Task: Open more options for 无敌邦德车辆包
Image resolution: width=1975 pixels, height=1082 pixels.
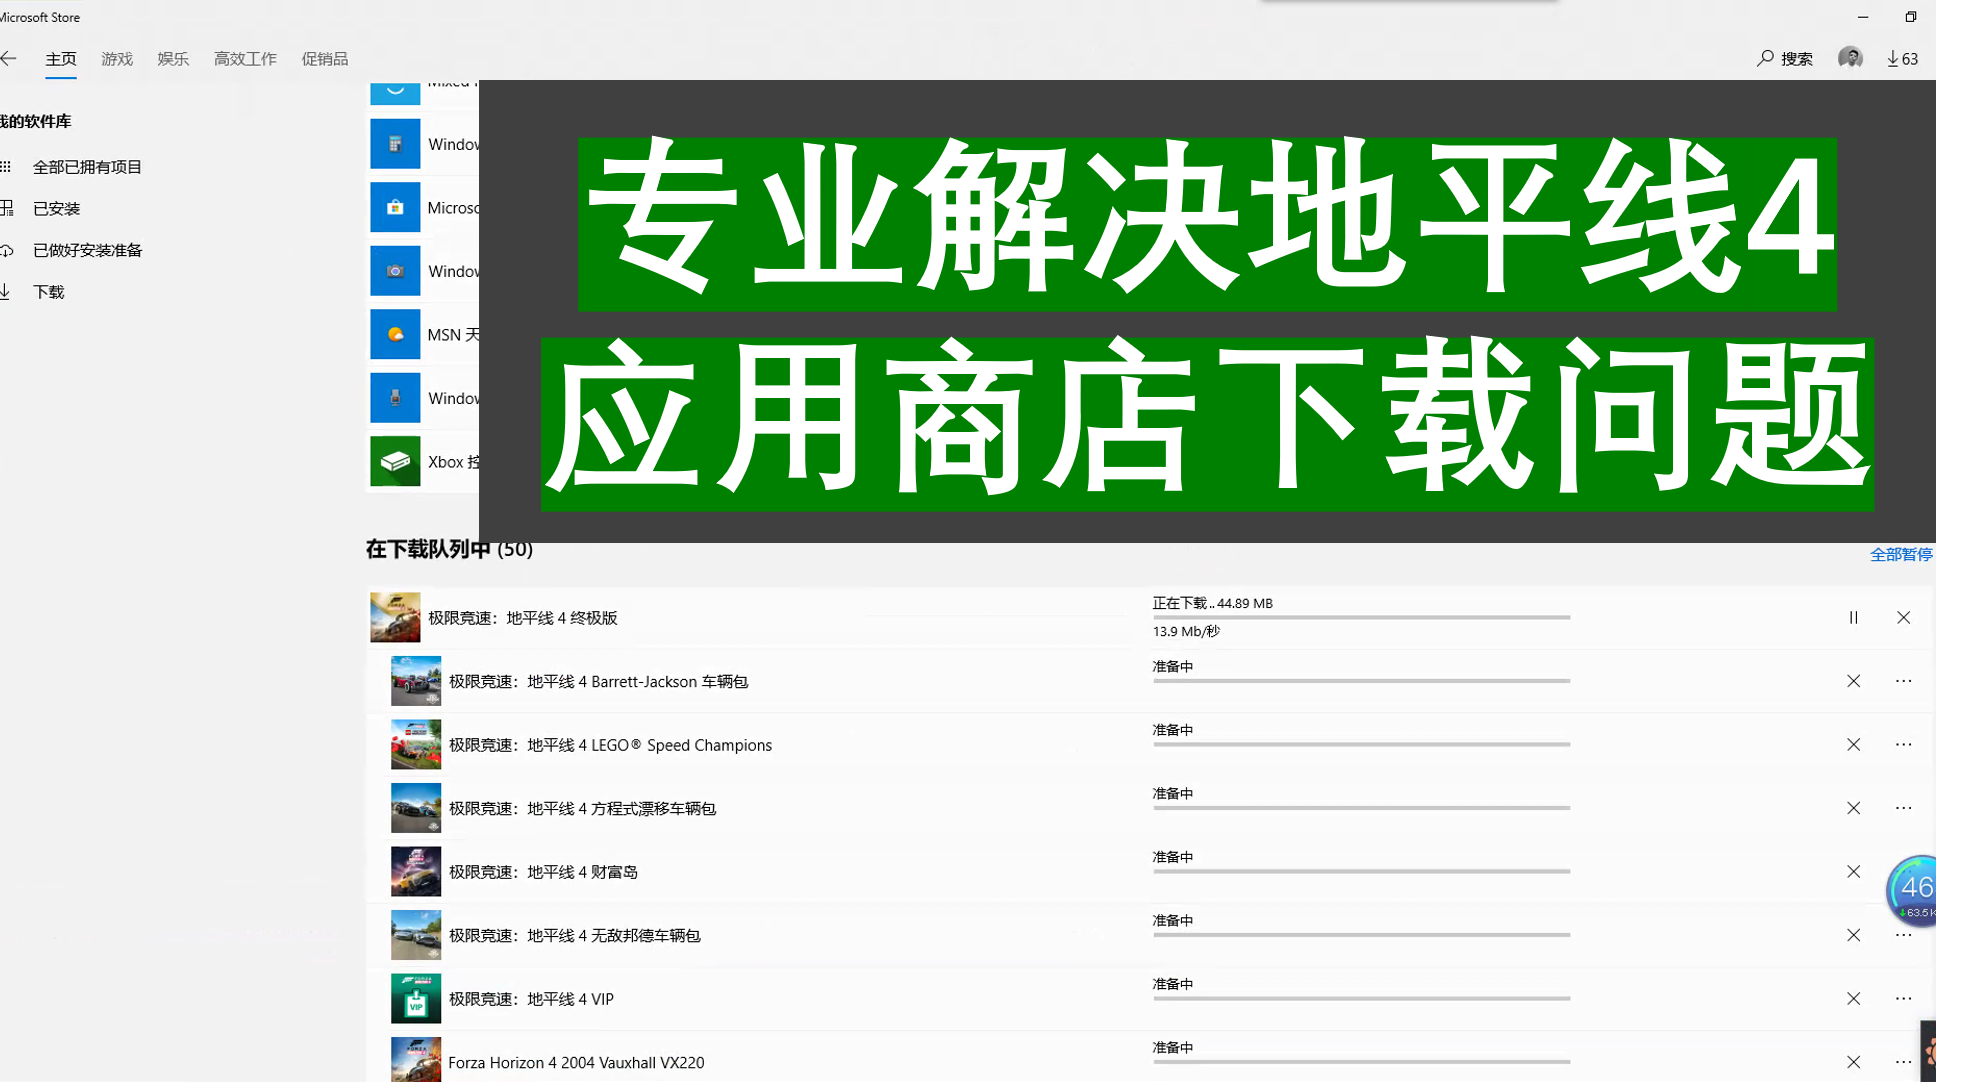Action: tap(1903, 935)
